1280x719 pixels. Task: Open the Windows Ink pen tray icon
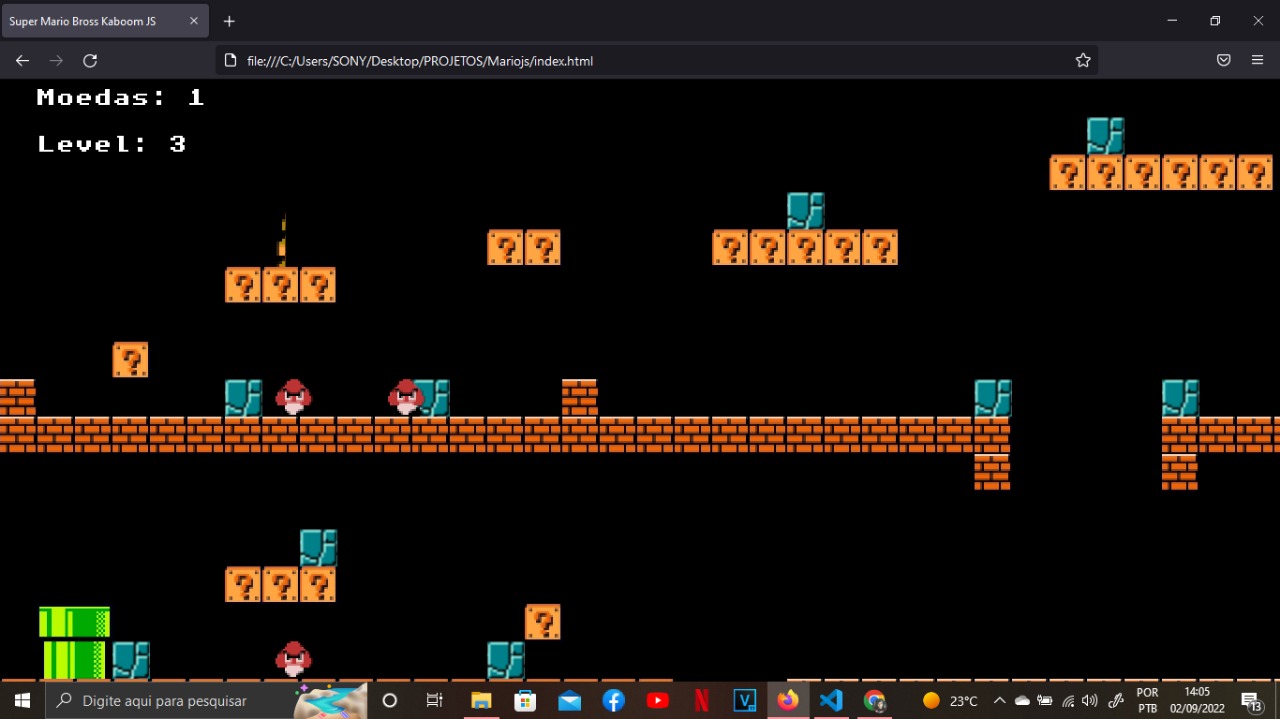click(x=1117, y=701)
